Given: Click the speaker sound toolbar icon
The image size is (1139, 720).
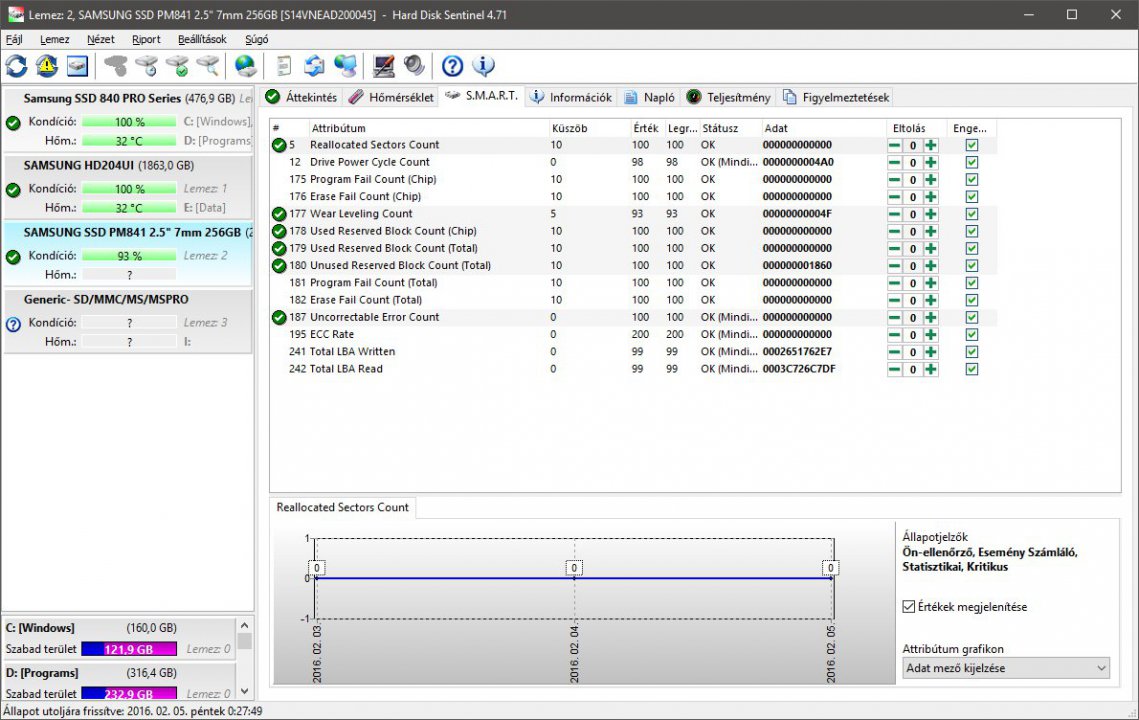Looking at the screenshot, I should [414, 66].
